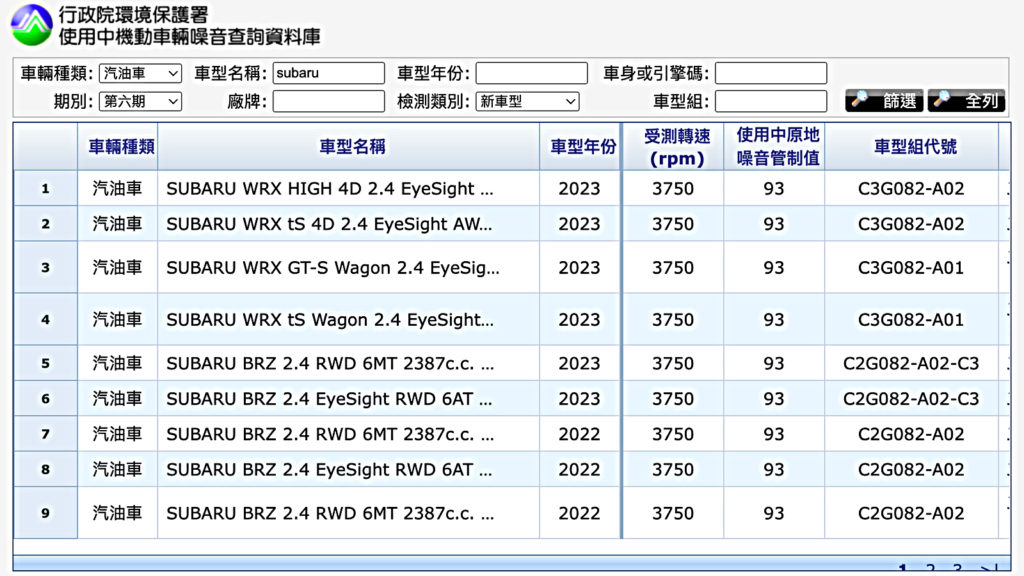Select the 3750 rpm value in row 2
1024x576 pixels.
tap(673, 224)
